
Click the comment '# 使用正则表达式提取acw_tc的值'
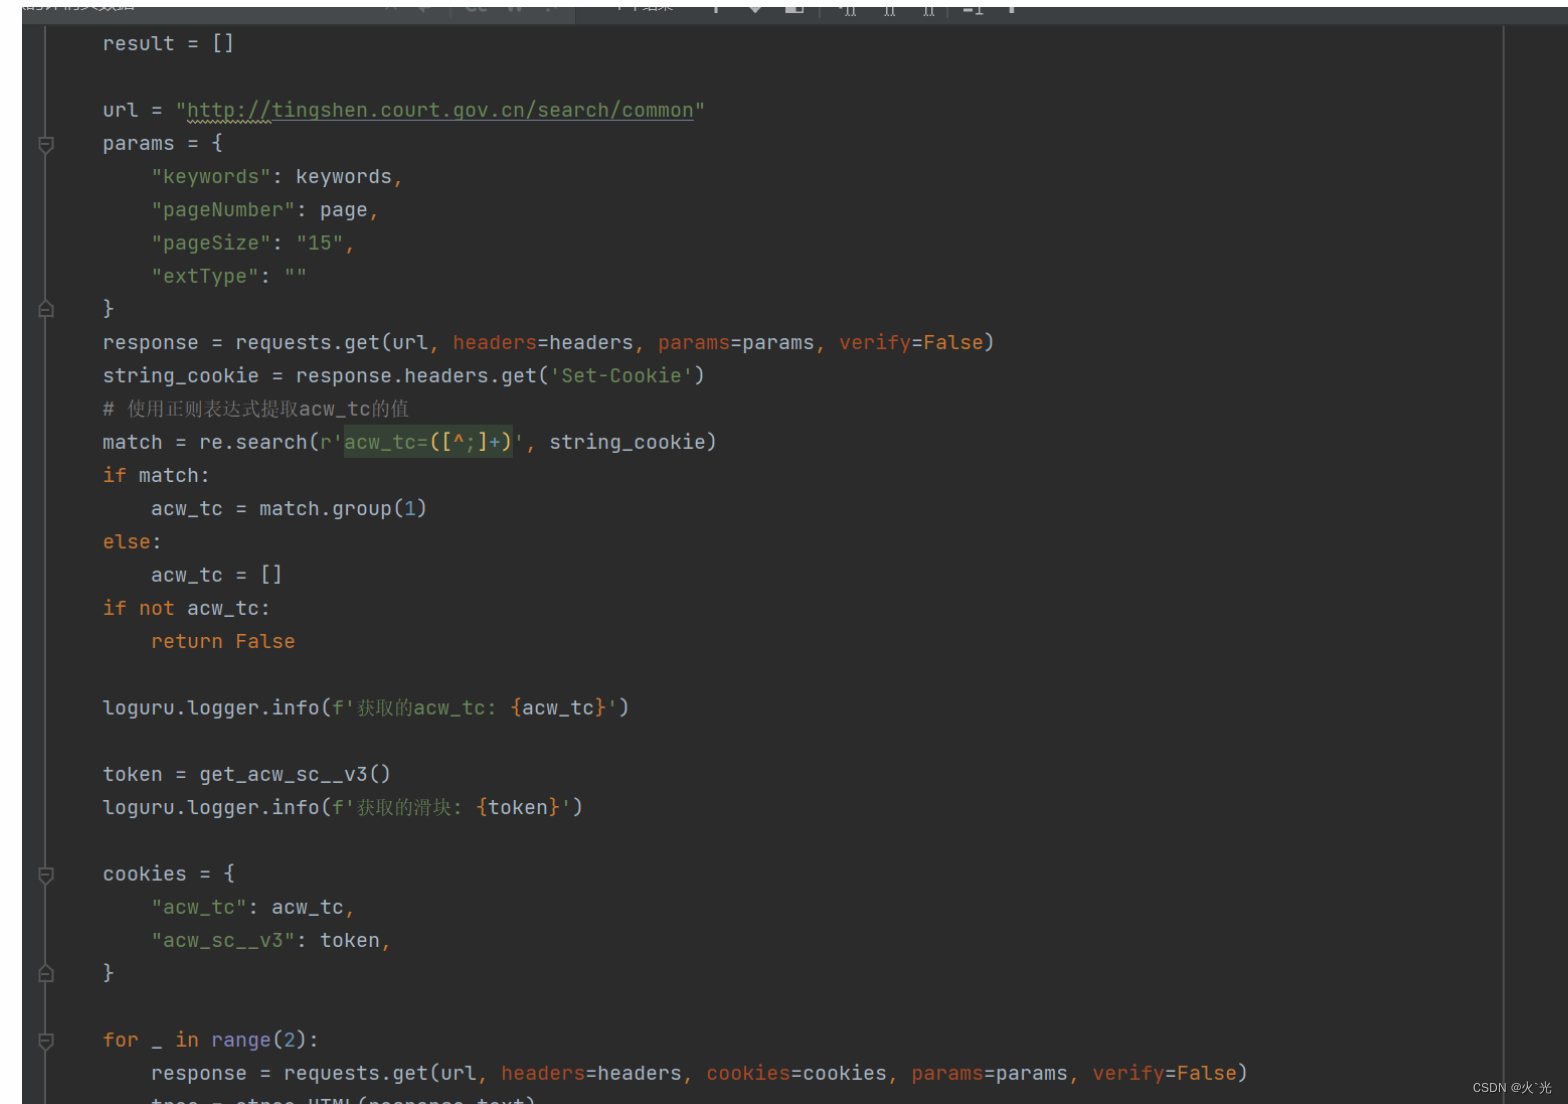pyautogui.click(x=255, y=409)
